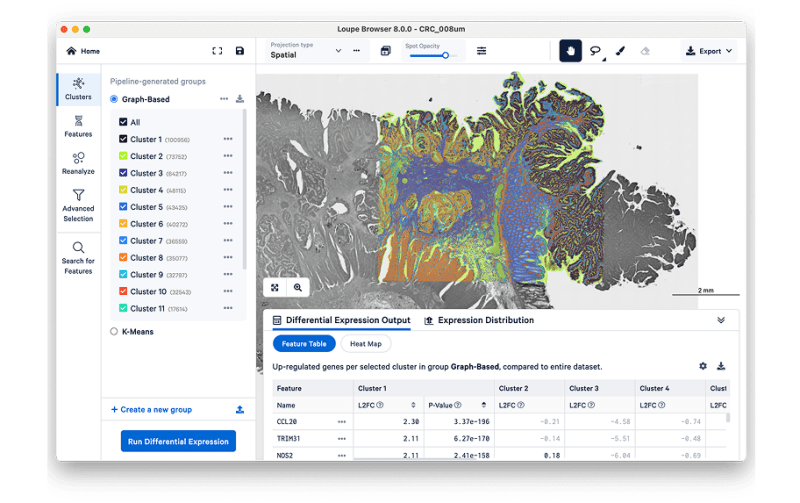Open the Projection type Spatial dropdown
Viewport: 800px width, 503px height.
pyautogui.click(x=305, y=51)
